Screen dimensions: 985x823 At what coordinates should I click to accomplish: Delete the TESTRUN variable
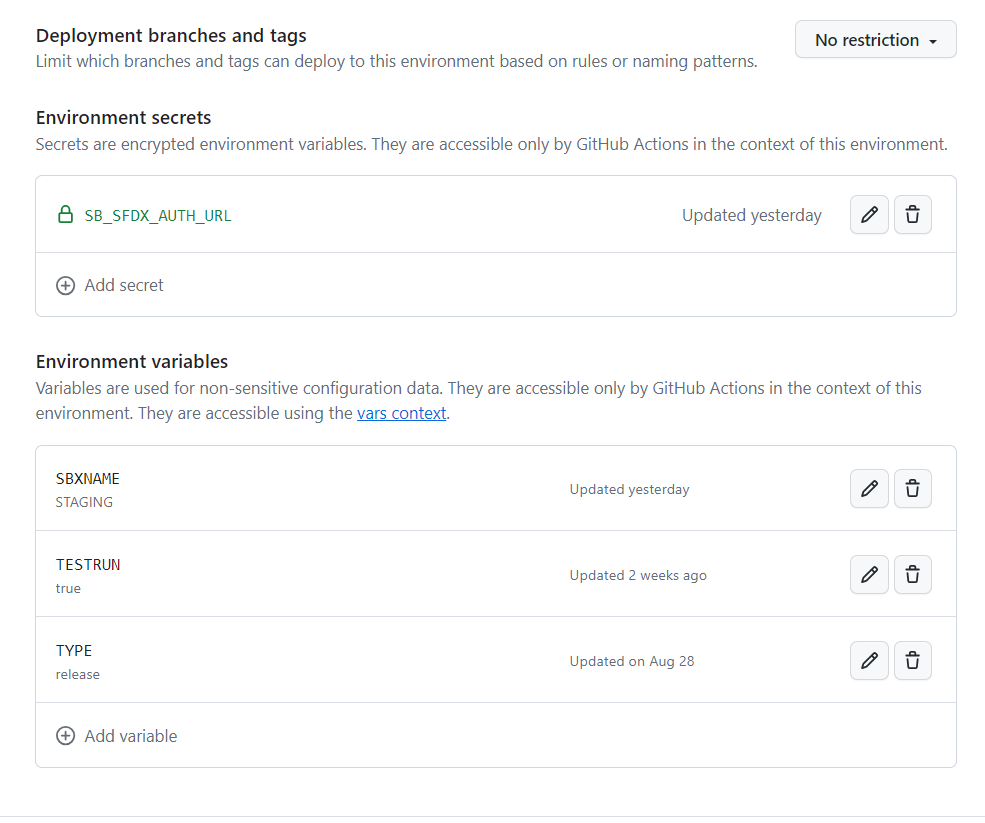912,575
